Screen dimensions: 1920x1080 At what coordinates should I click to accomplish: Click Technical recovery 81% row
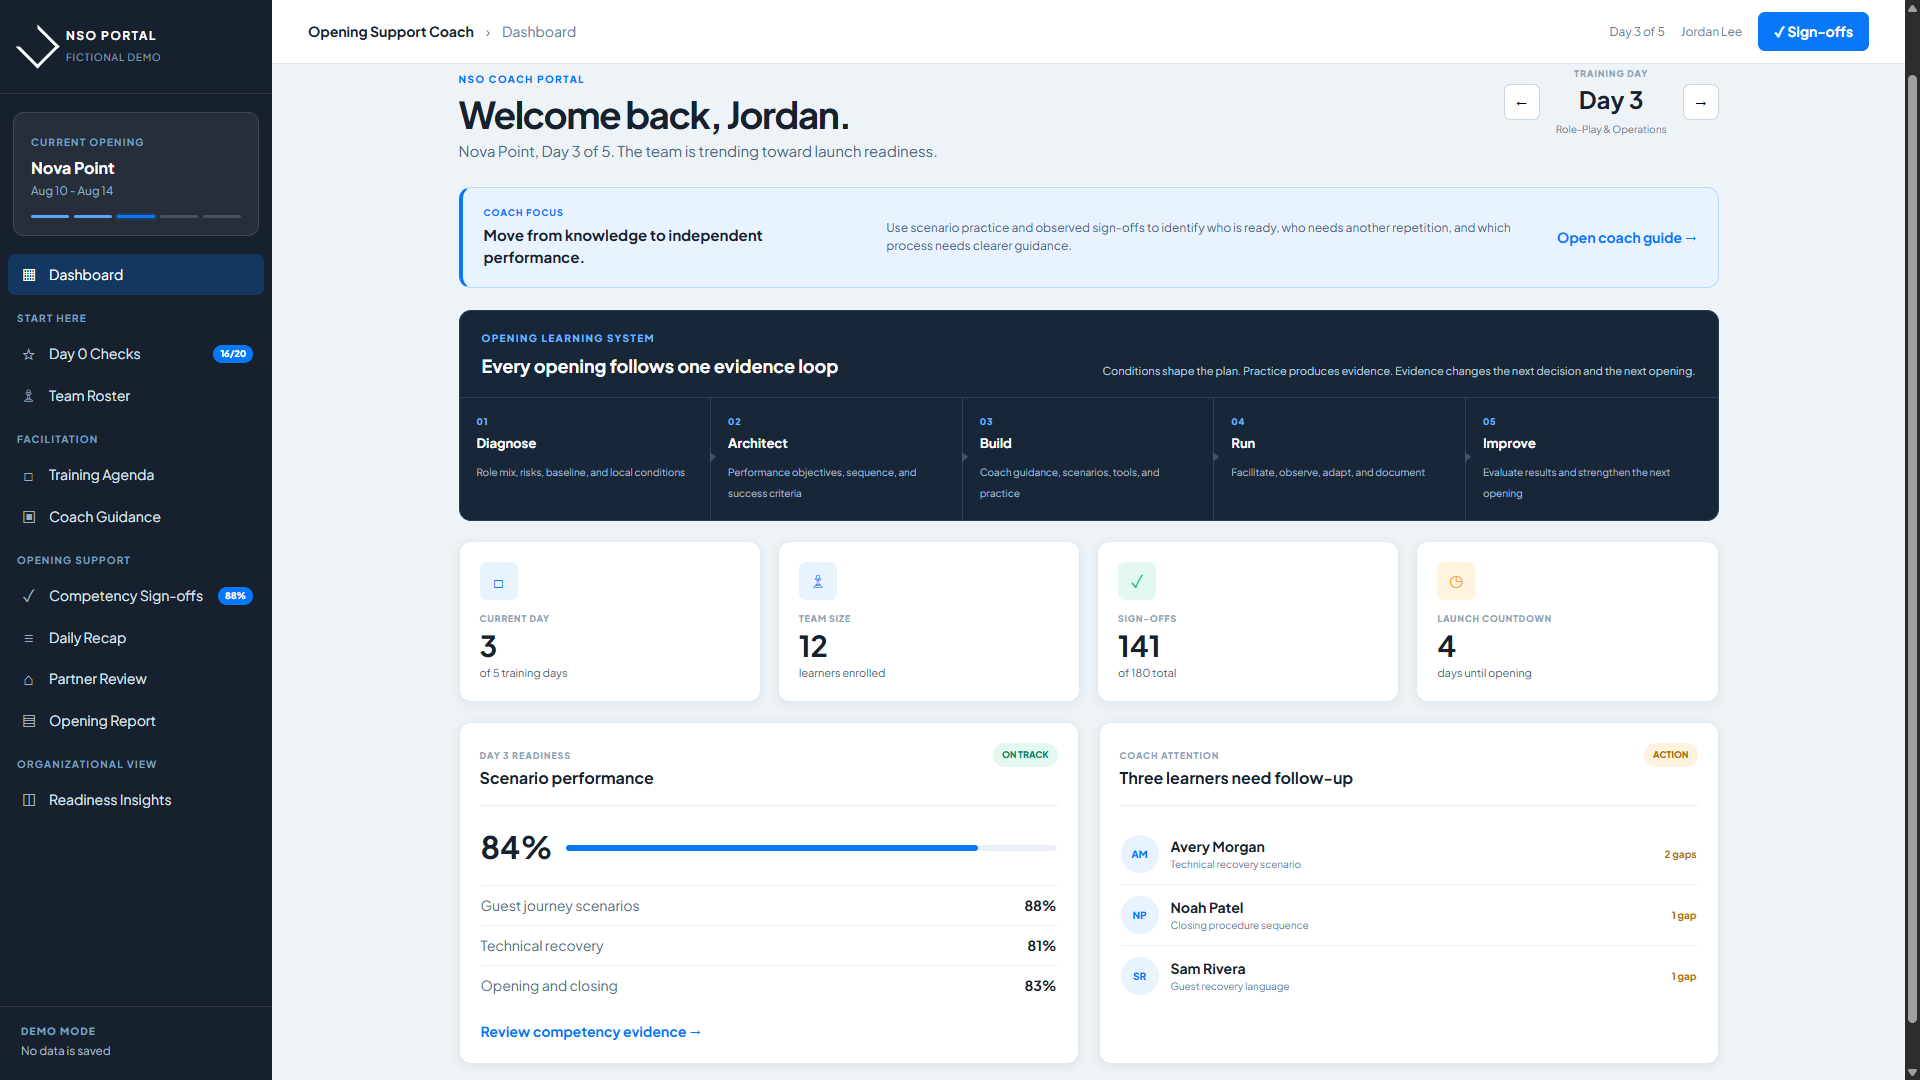pos(768,946)
